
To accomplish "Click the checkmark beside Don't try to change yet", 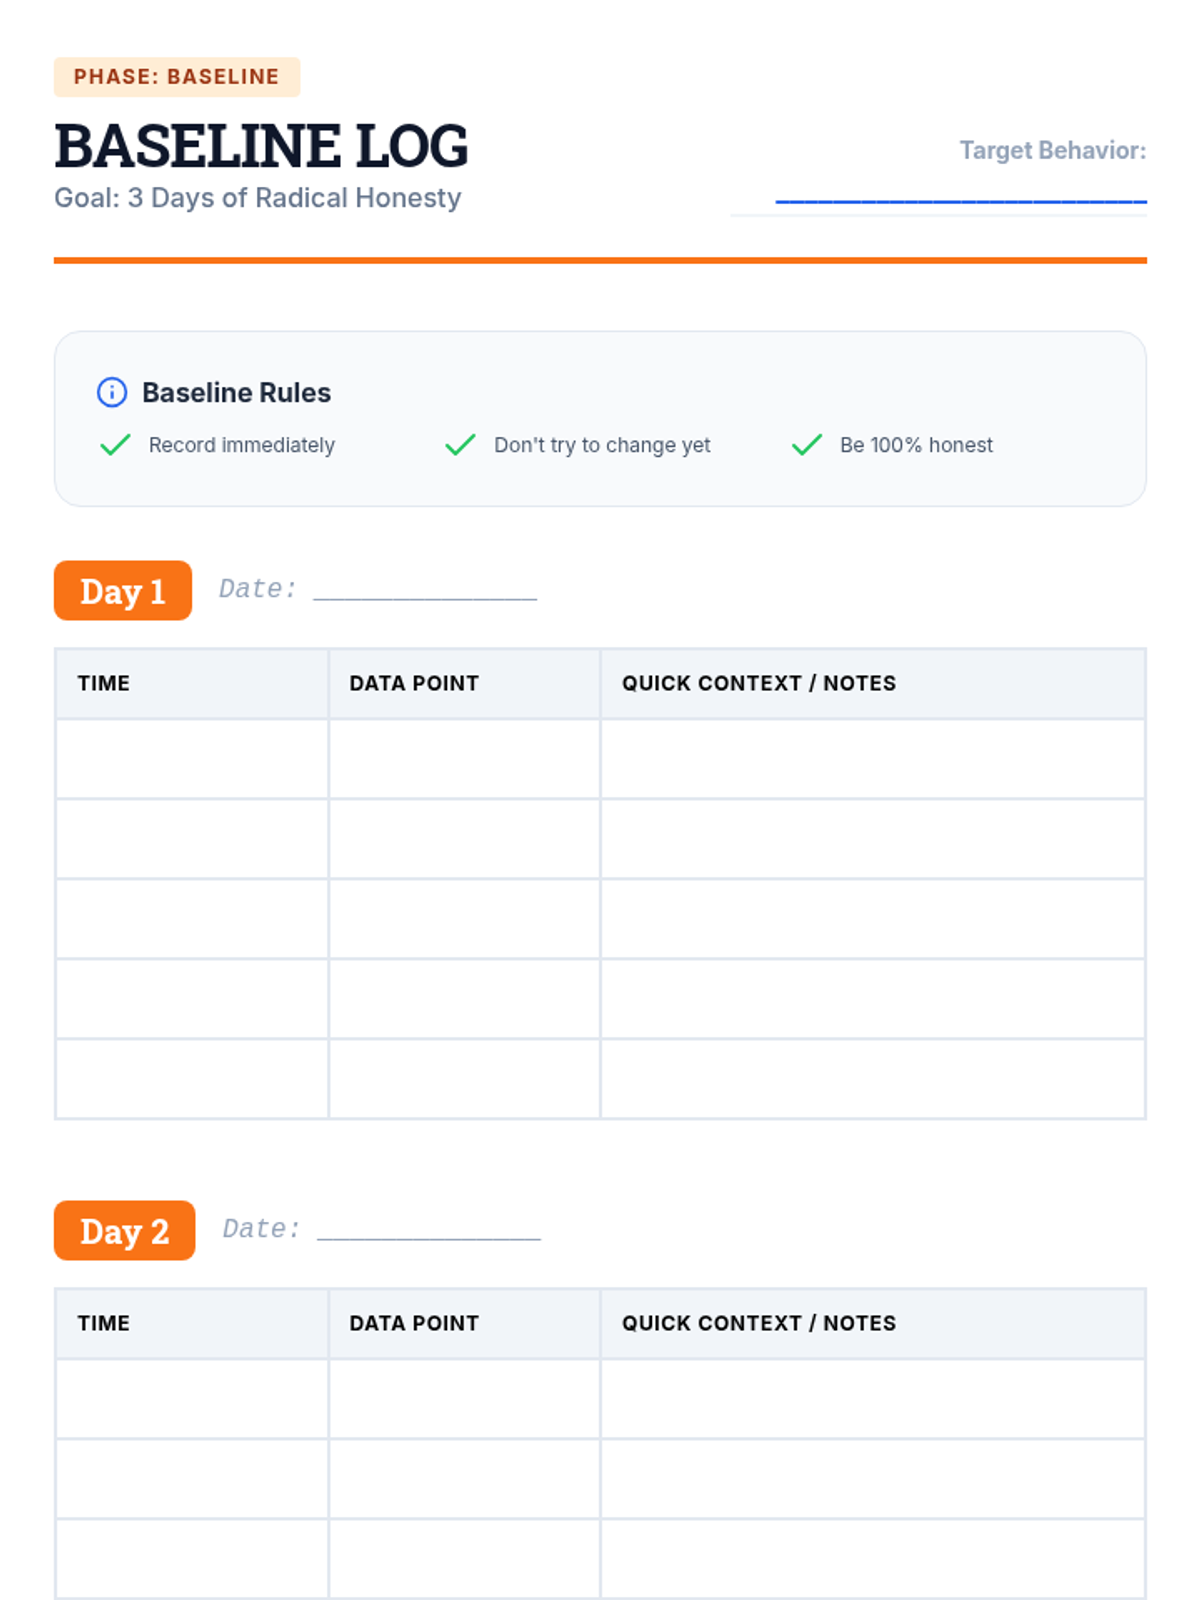I will [x=460, y=445].
